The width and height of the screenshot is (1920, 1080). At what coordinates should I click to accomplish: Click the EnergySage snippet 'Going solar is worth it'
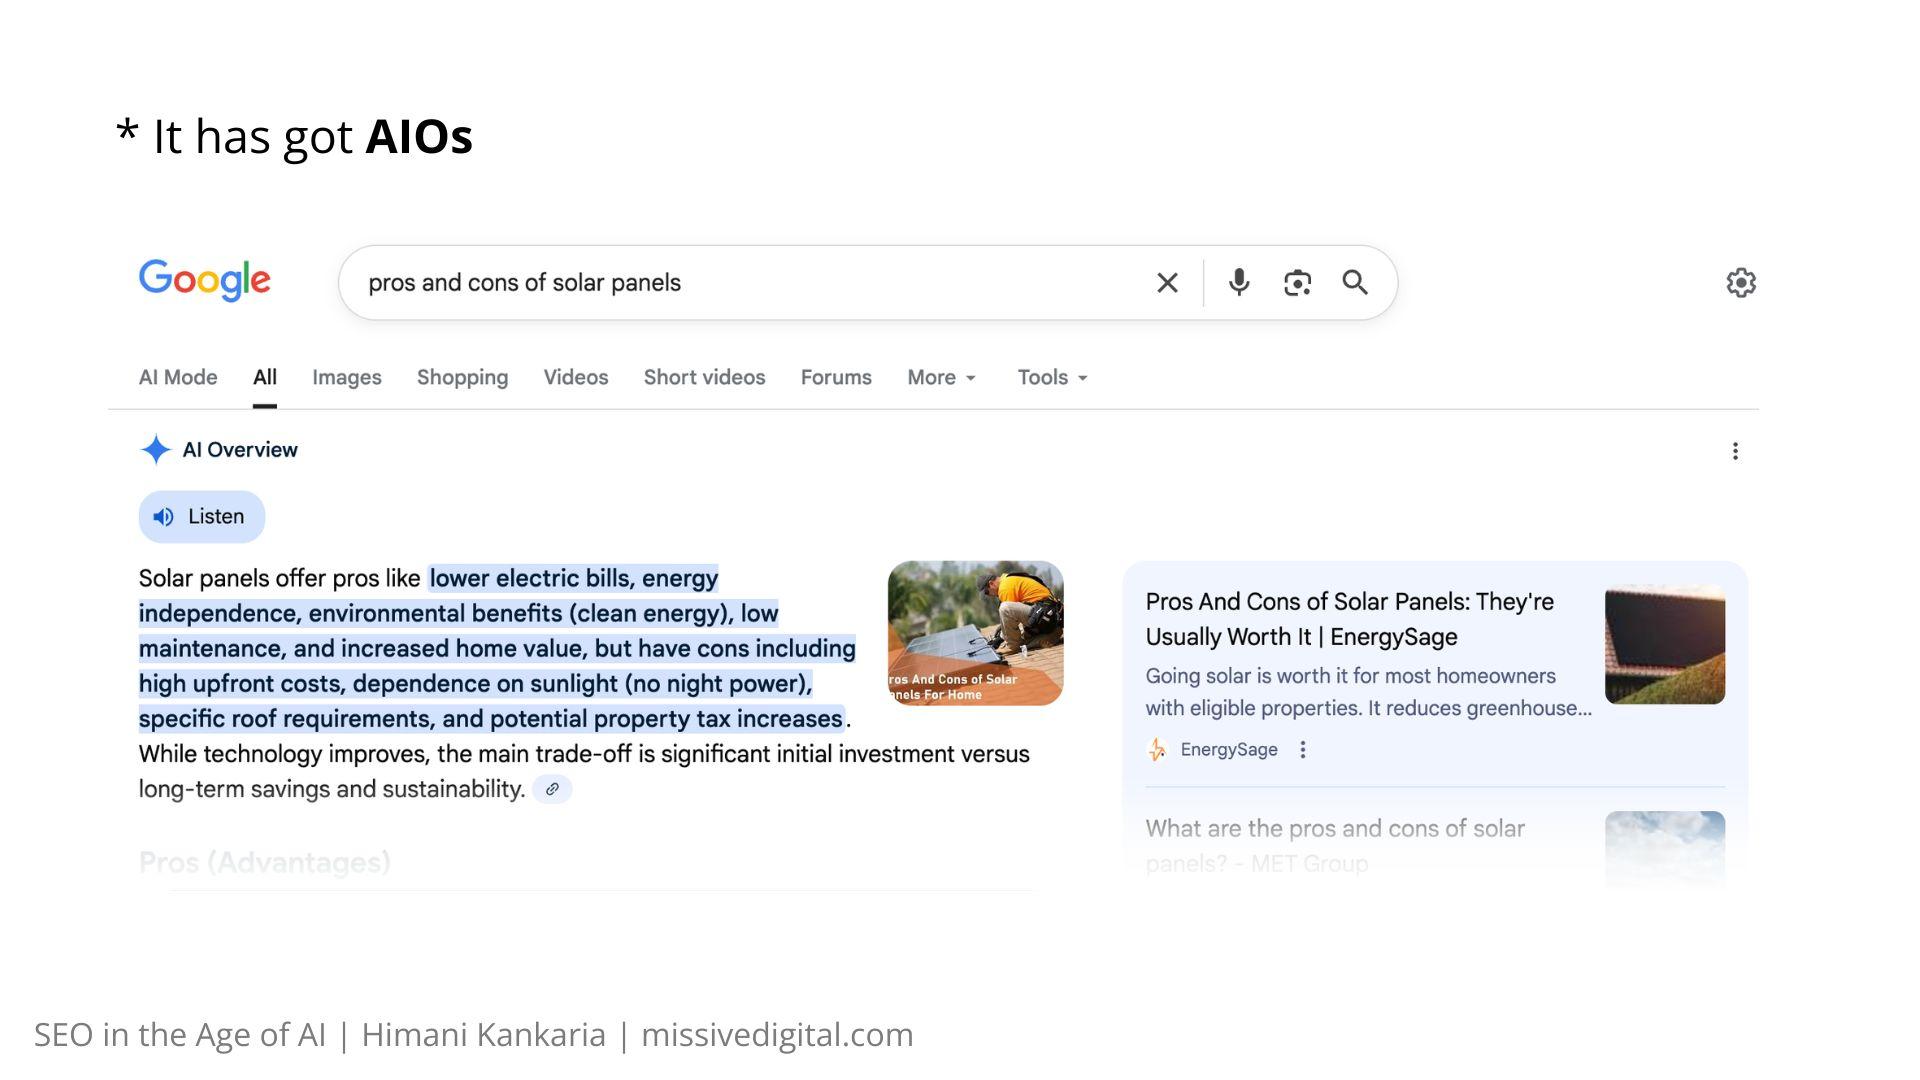[x=1368, y=692]
